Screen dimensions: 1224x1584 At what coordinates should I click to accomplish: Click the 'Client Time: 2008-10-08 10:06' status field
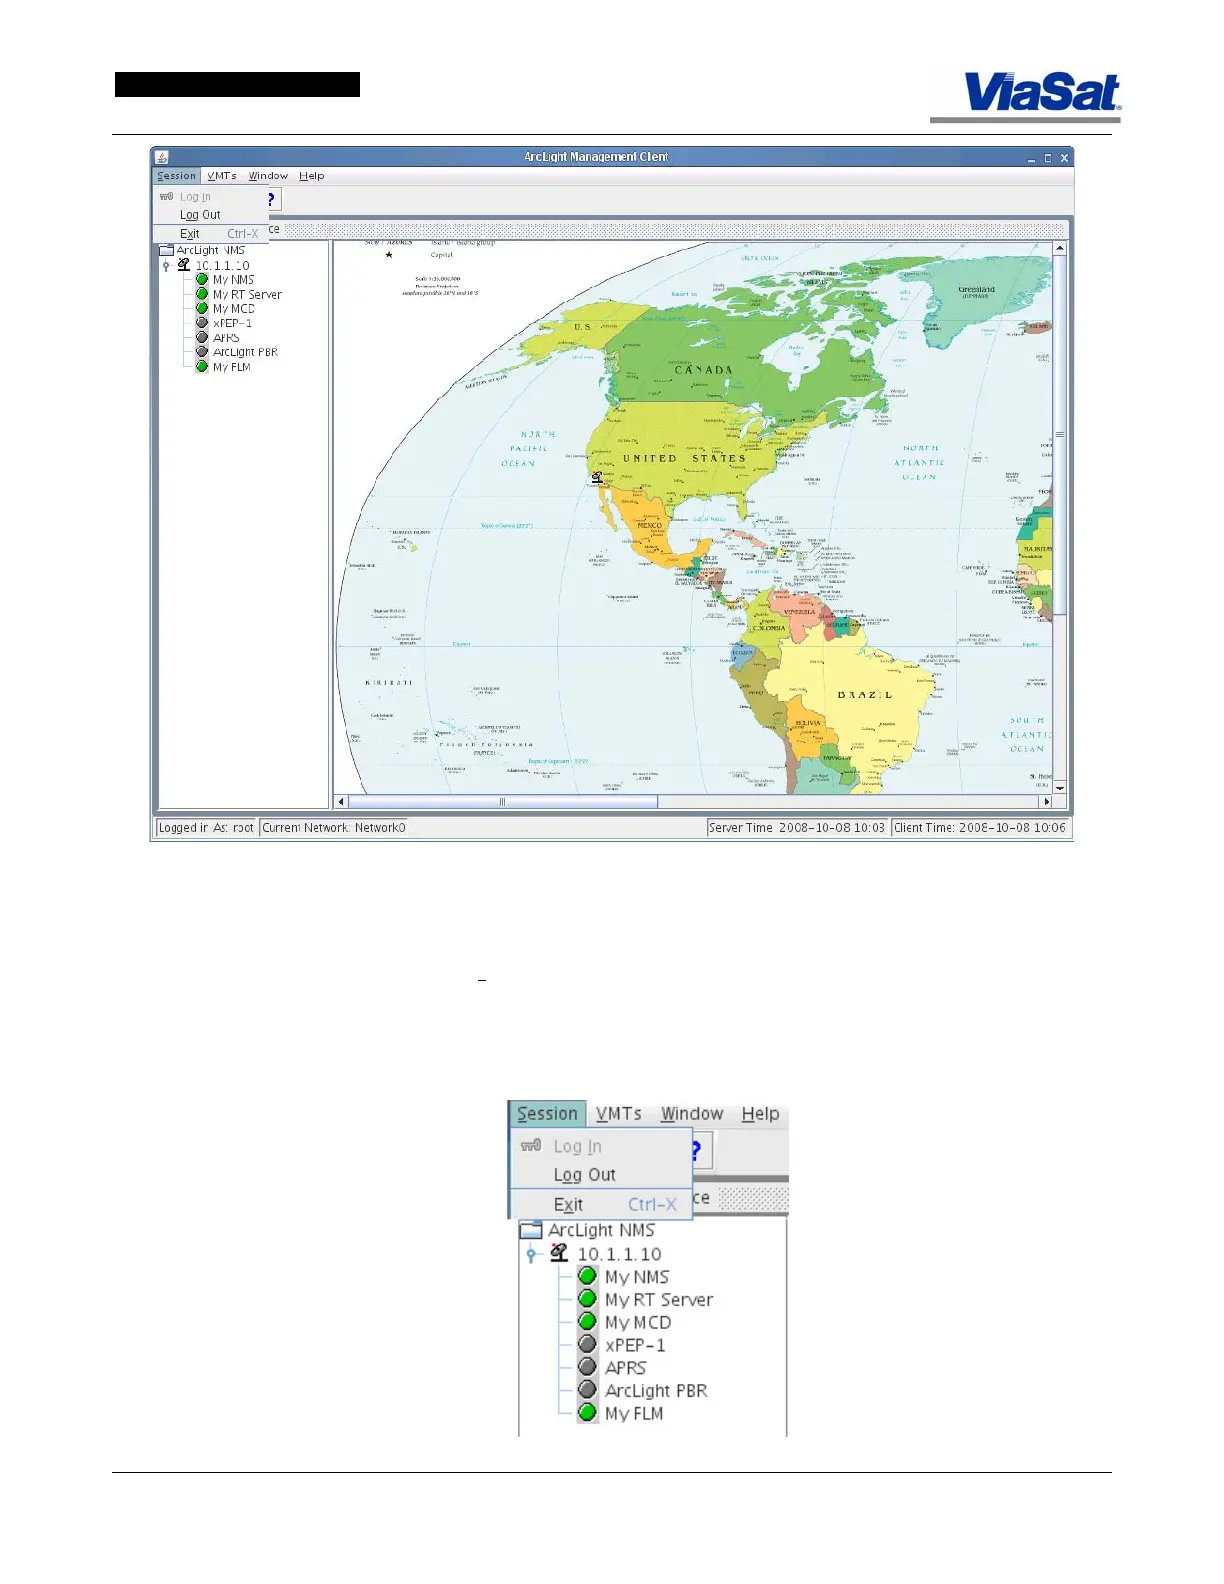980,828
